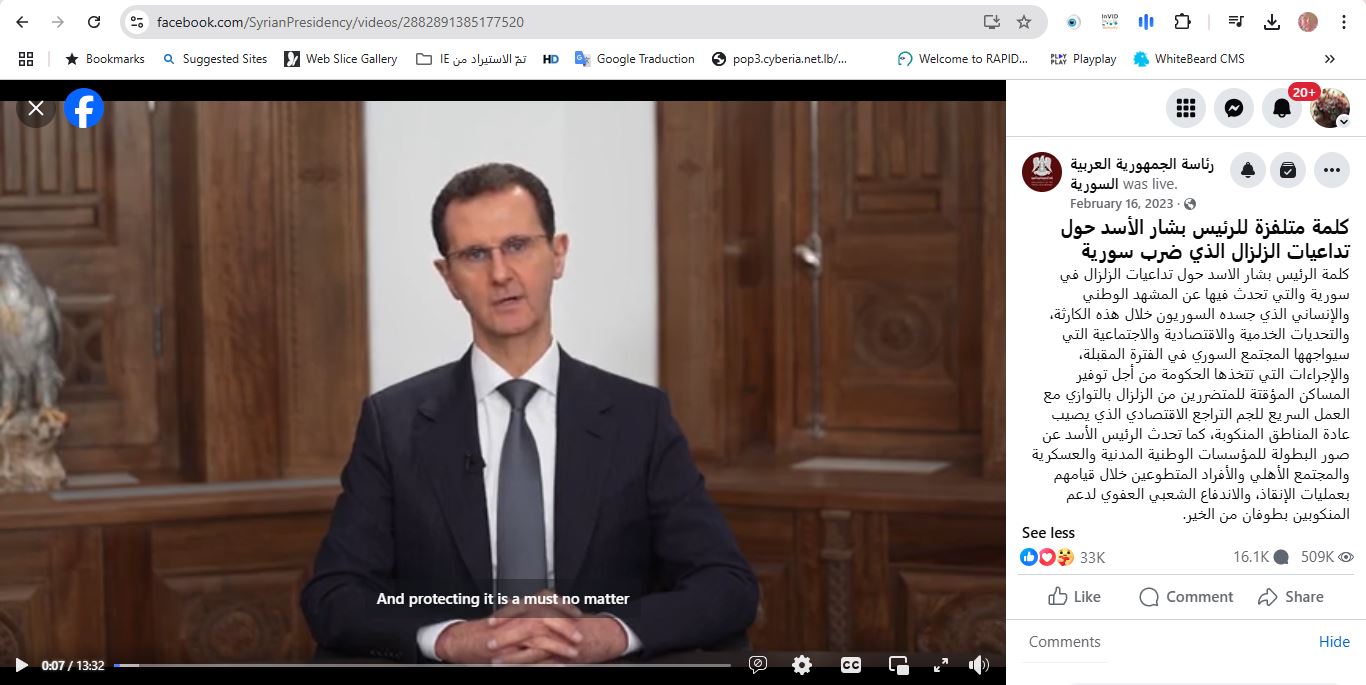Open the Facebook apps grid menu
This screenshot has width=1366, height=685.
click(x=1186, y=108)
